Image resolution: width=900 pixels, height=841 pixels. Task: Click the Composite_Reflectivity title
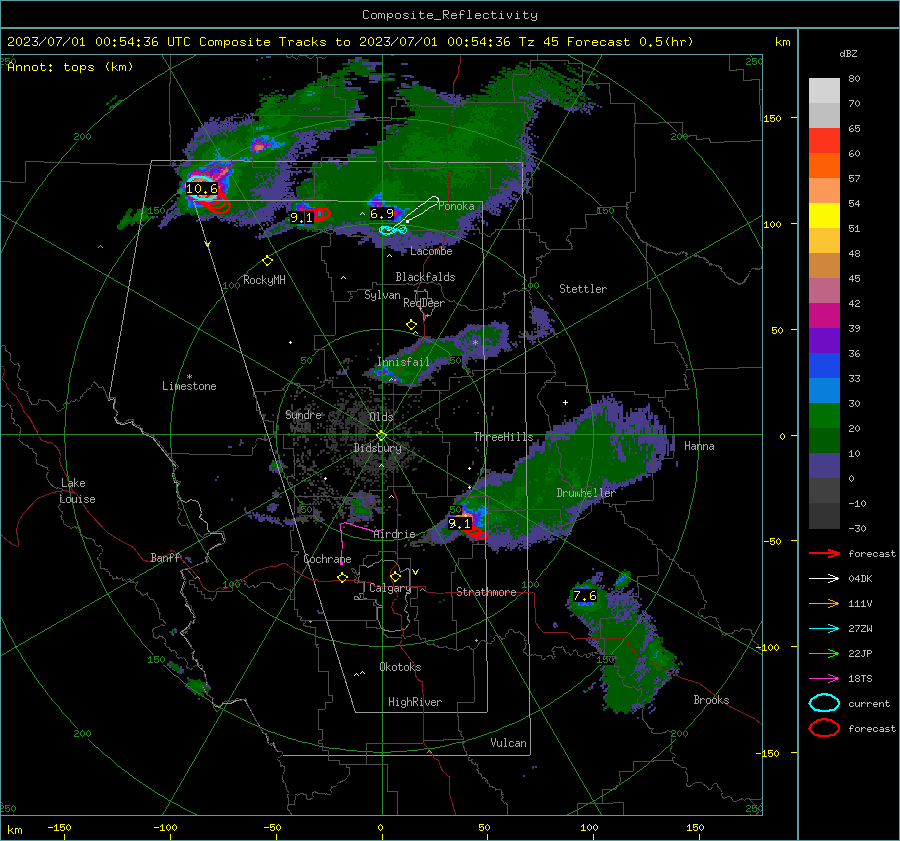pyautogui.click(x=450, y=15)
